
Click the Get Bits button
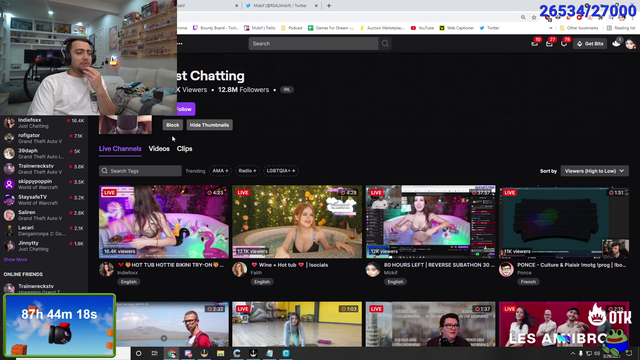(590, 44)
